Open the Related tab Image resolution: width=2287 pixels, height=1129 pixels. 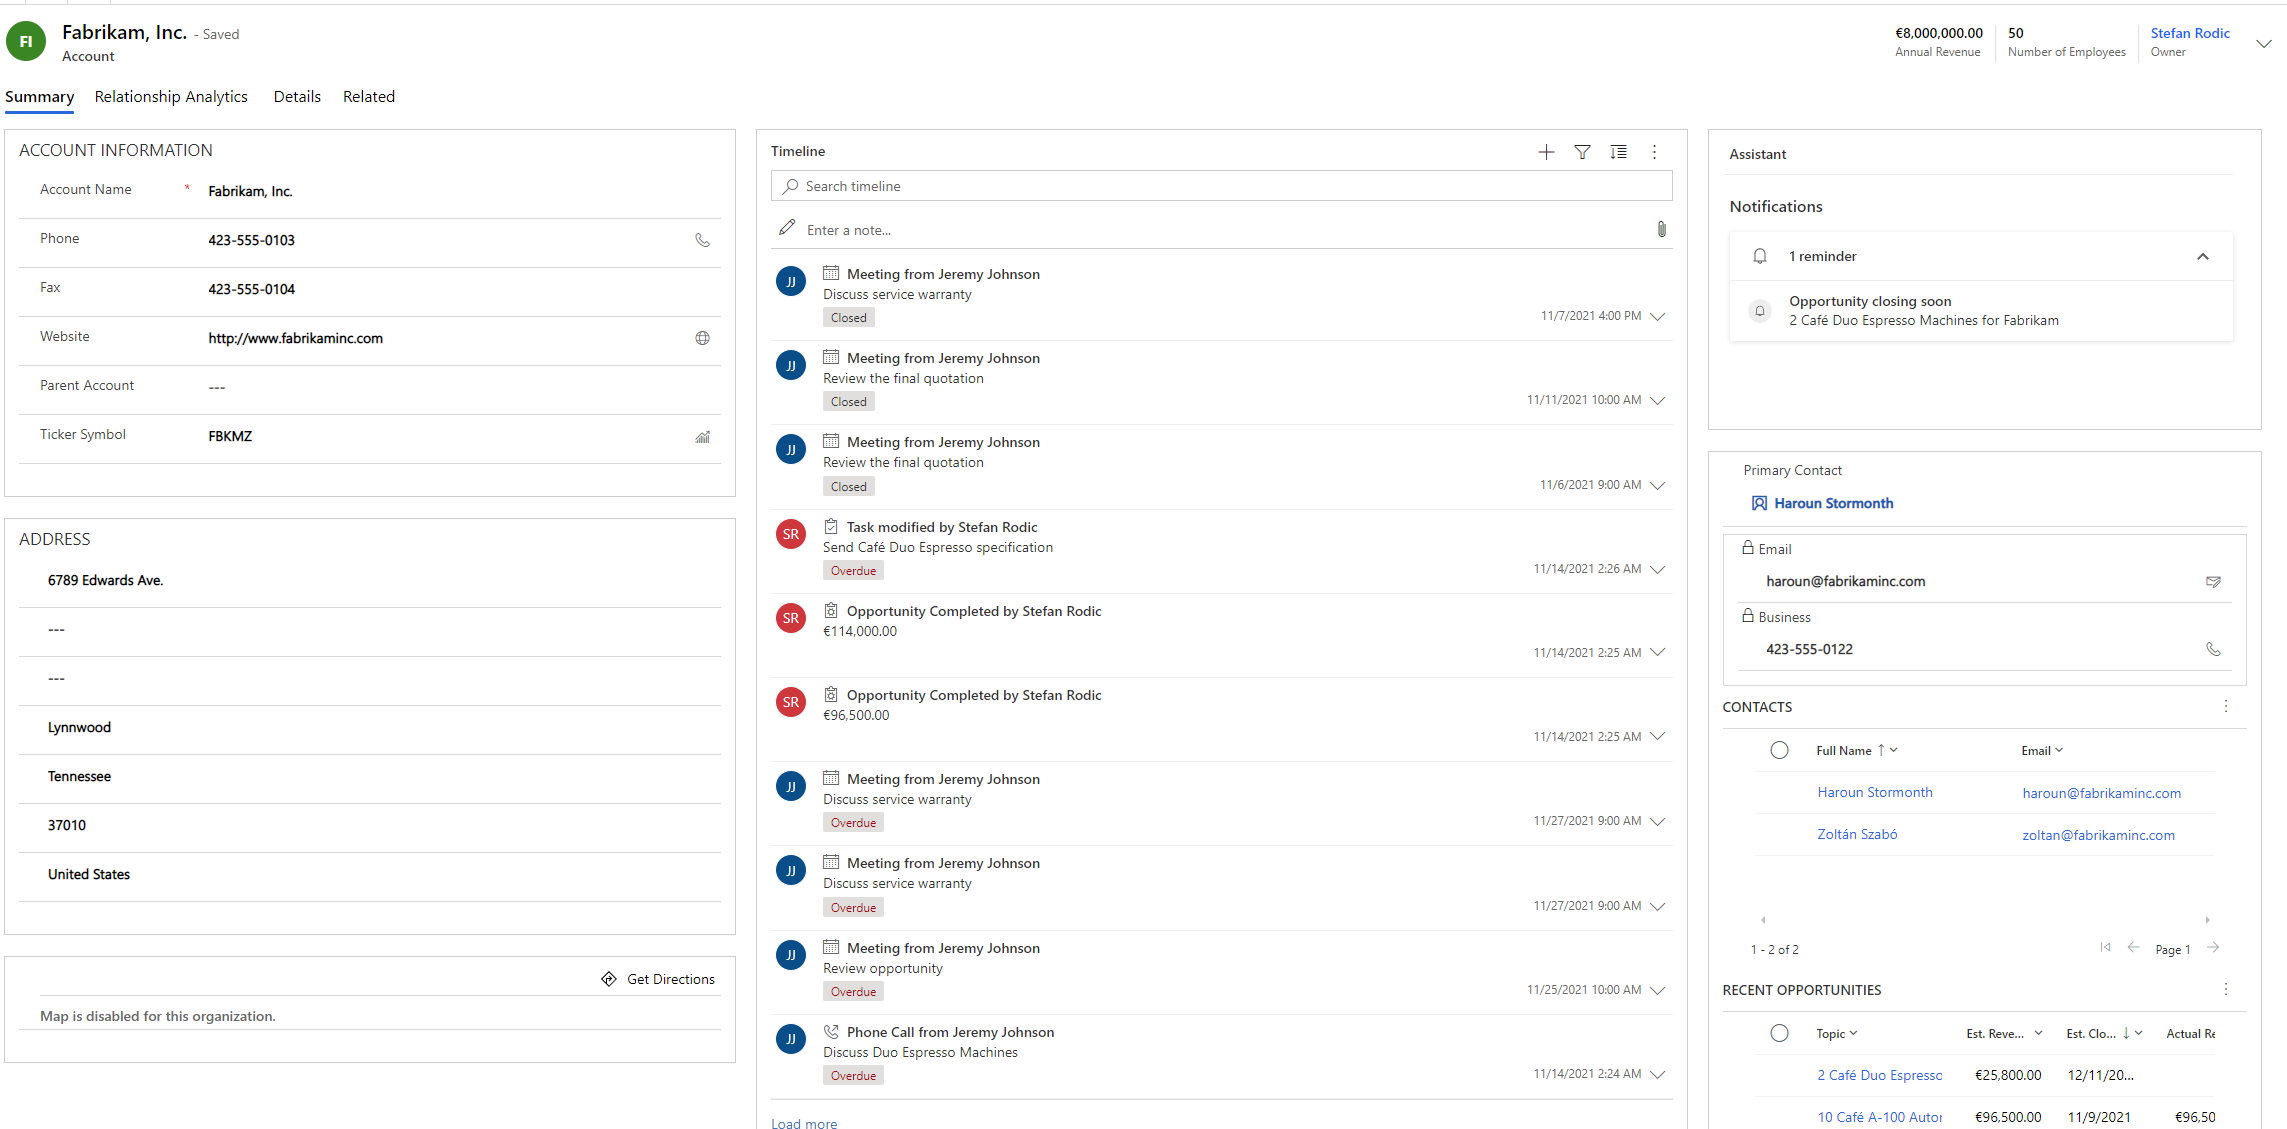coord(369,96)
